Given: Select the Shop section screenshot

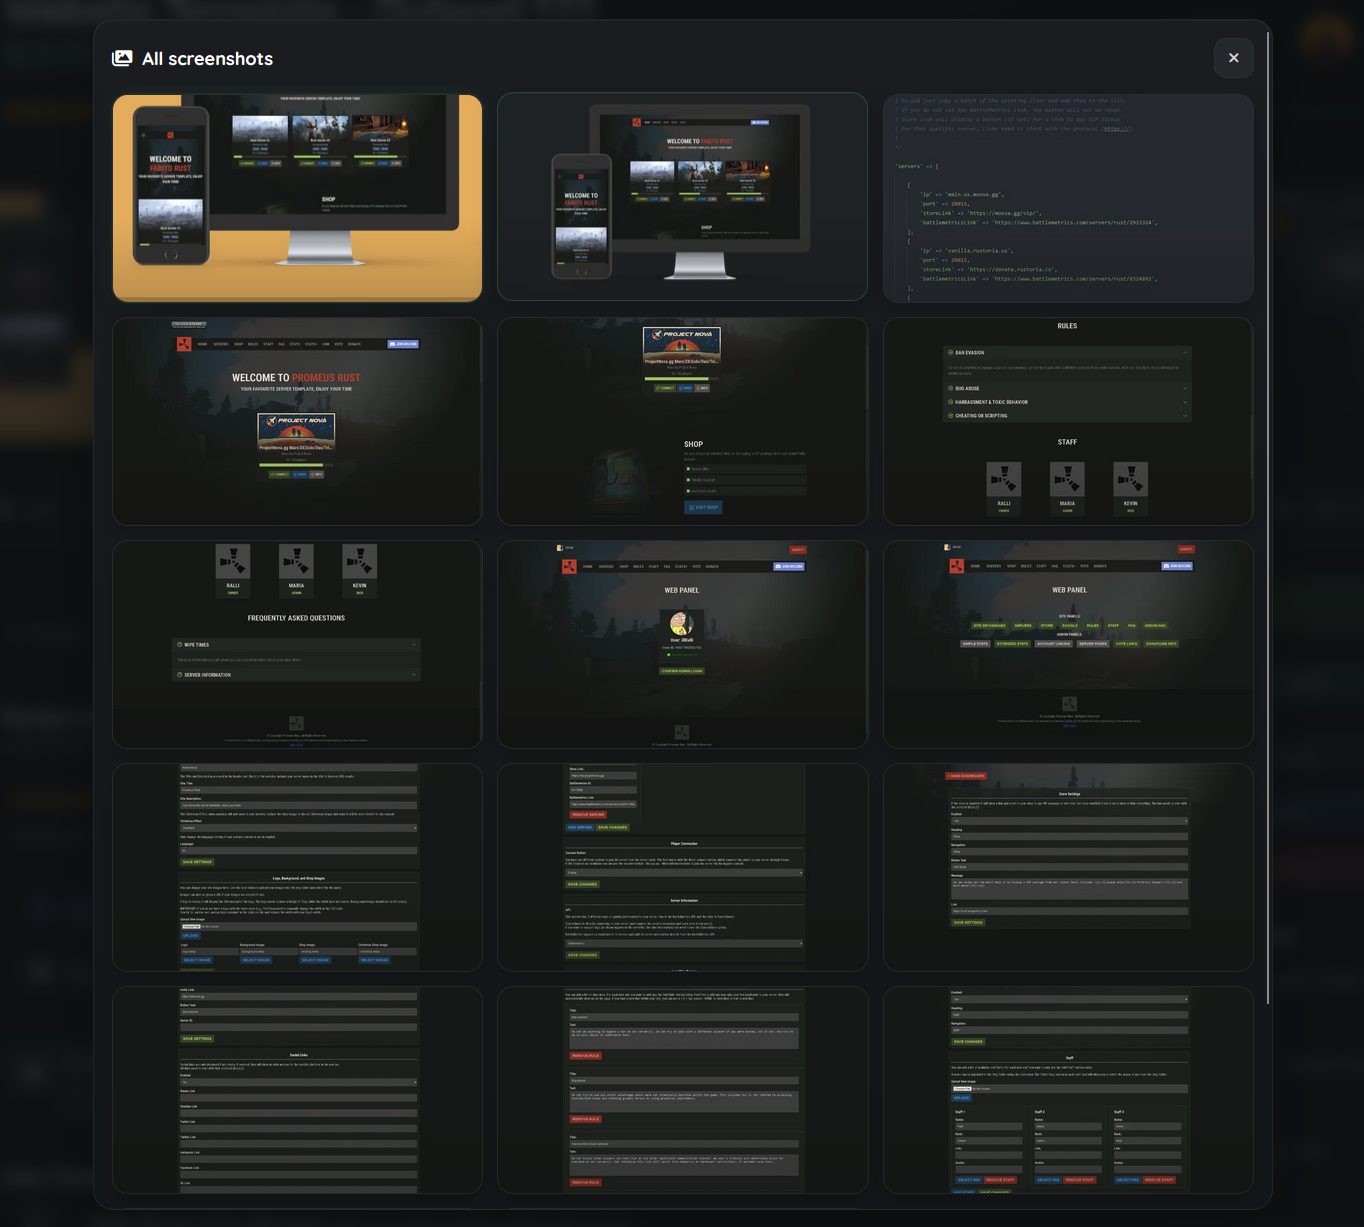Looking at the screenshot, I should [x=682, y=421].
